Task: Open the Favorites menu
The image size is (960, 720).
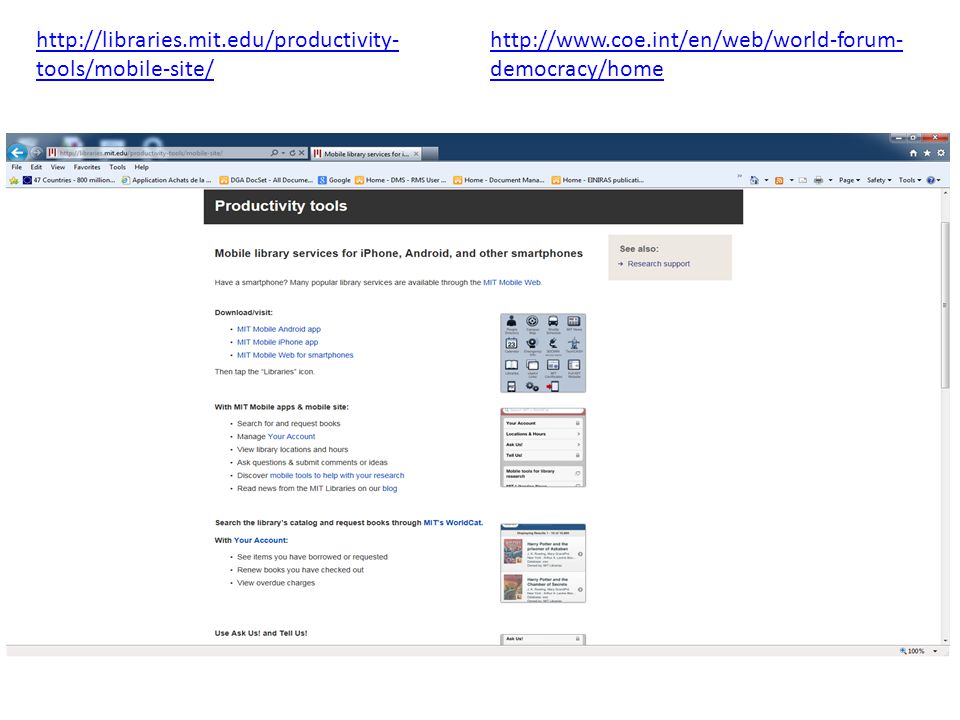Action: pos(87,167)
